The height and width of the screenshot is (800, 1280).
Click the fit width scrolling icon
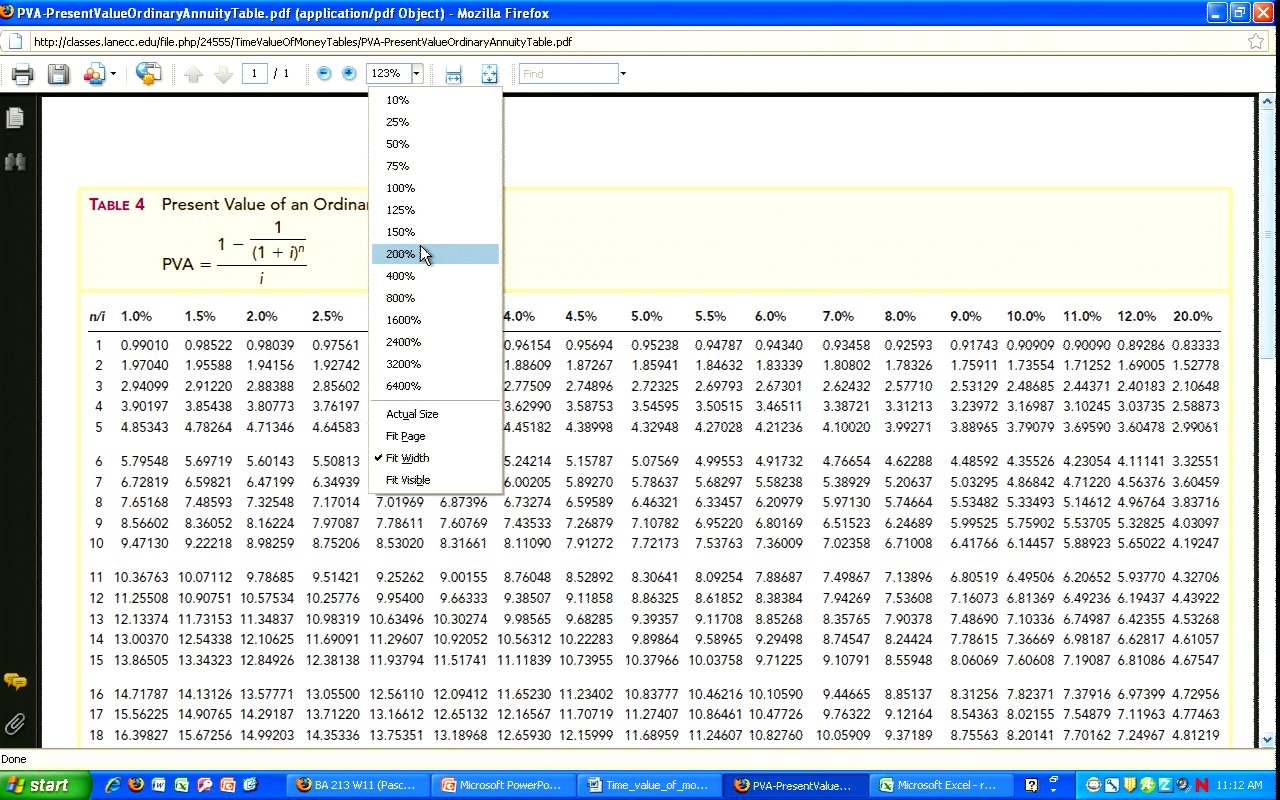(453, 74)
